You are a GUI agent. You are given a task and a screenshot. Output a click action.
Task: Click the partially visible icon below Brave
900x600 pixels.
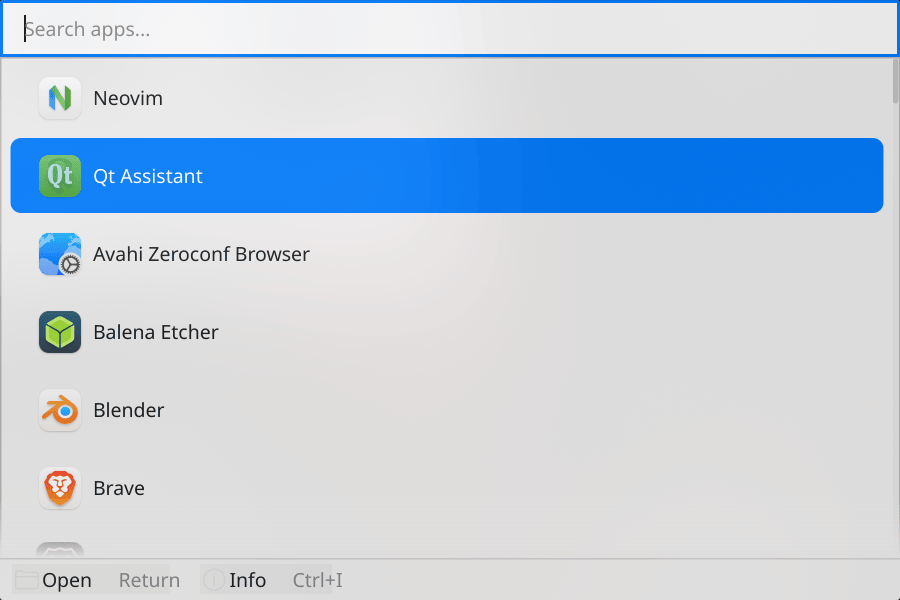60,549
